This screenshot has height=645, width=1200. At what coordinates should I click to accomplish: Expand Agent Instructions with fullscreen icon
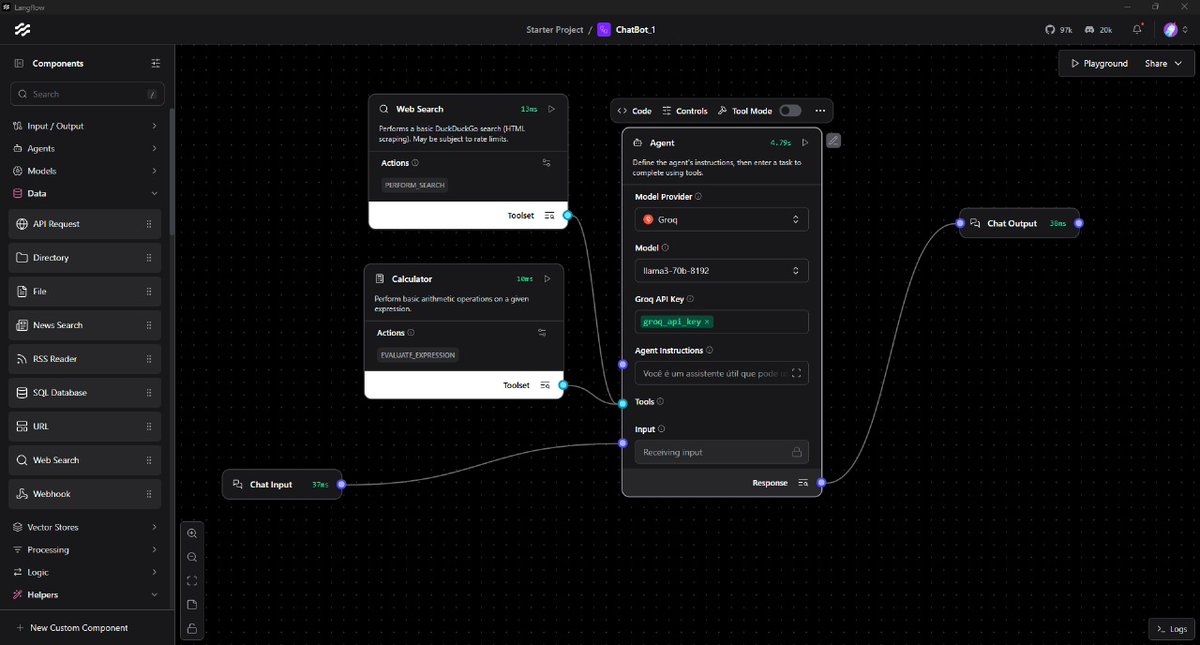tap(796, 373)
